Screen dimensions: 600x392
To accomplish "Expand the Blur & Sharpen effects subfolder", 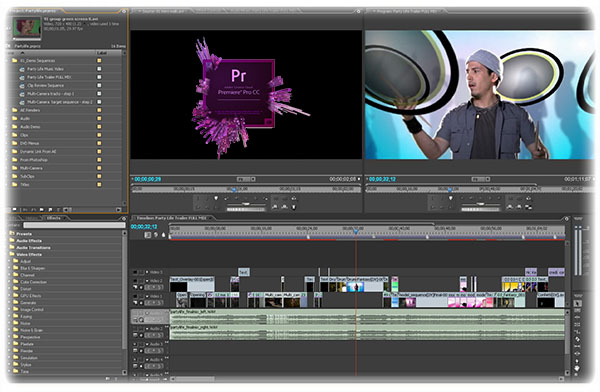I will [x=10, y=268].
